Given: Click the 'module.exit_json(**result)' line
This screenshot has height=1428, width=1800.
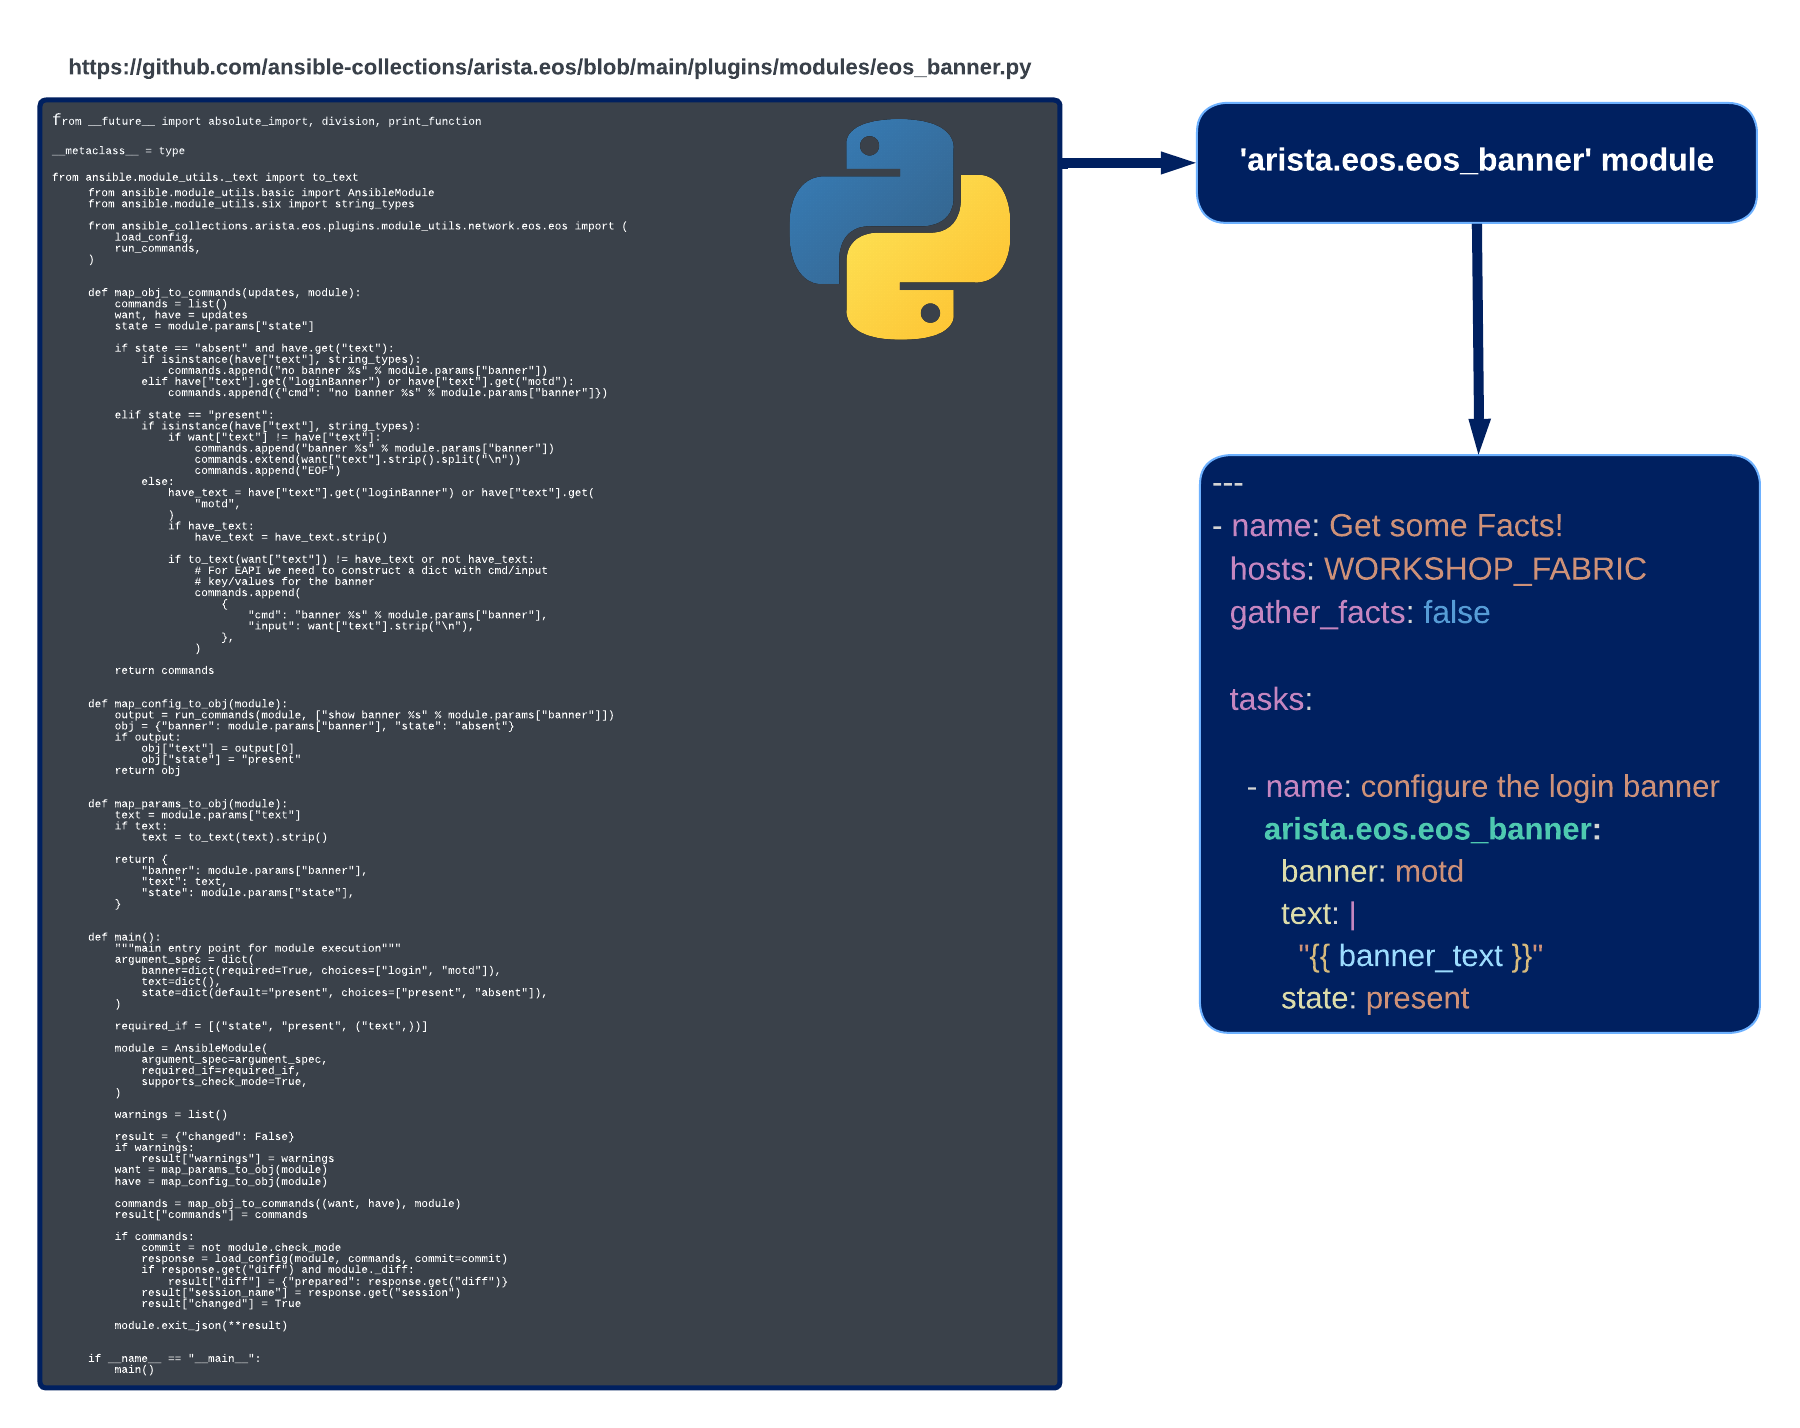Looking at the screenshot, I should point(200,1326).
